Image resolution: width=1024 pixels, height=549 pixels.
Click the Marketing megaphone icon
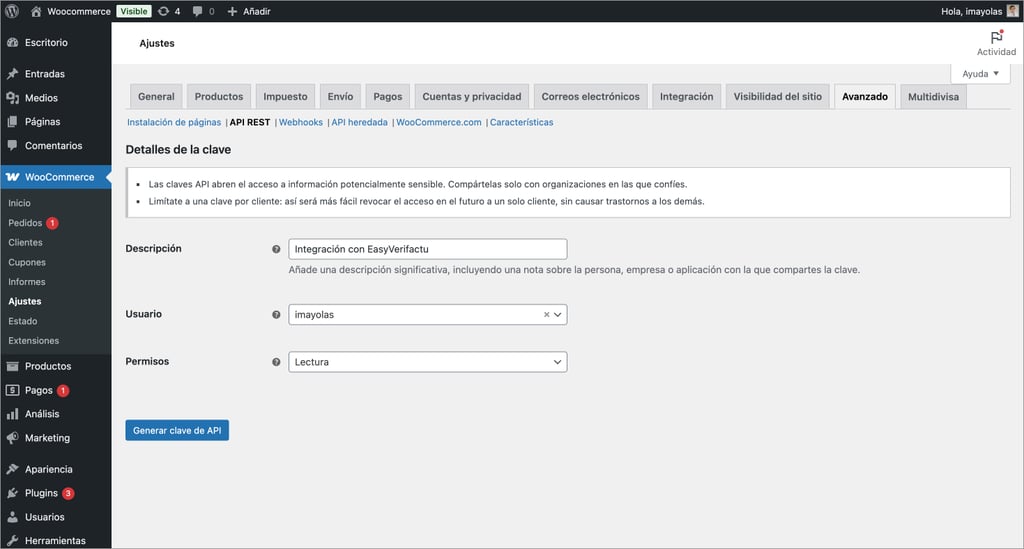click(x=12, y=438)
